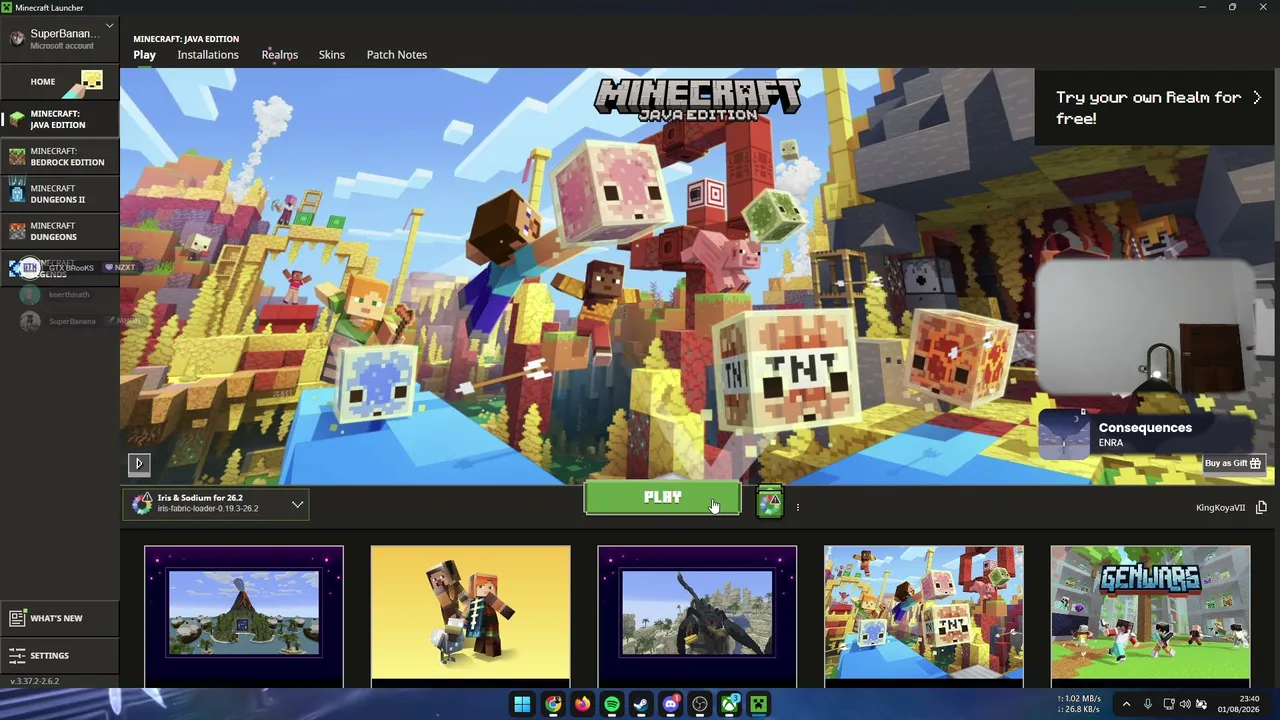This screenshot has height=720, width=1280.
Task: Click the Bedrock Edition block icon
Action: coord(17,157)
